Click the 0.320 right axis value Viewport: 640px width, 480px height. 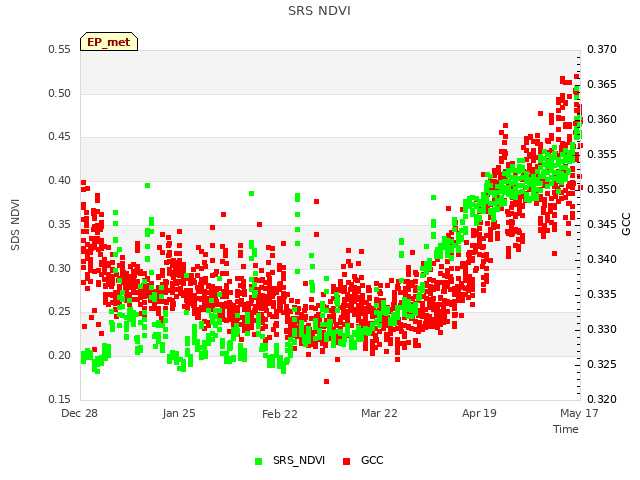pos(602,399)
